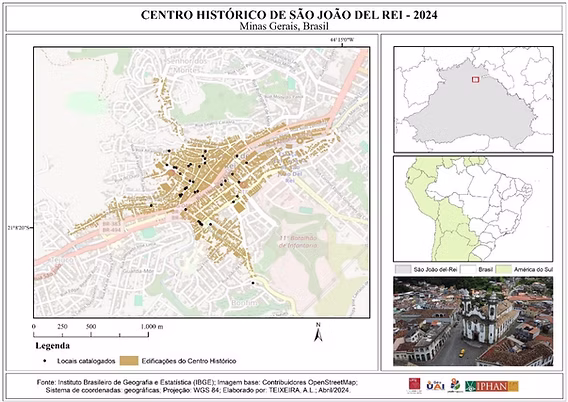This screenshot has height=402, width=568.
Task: Click the 1.000 m scale label
Action: [x=152, y=326]
